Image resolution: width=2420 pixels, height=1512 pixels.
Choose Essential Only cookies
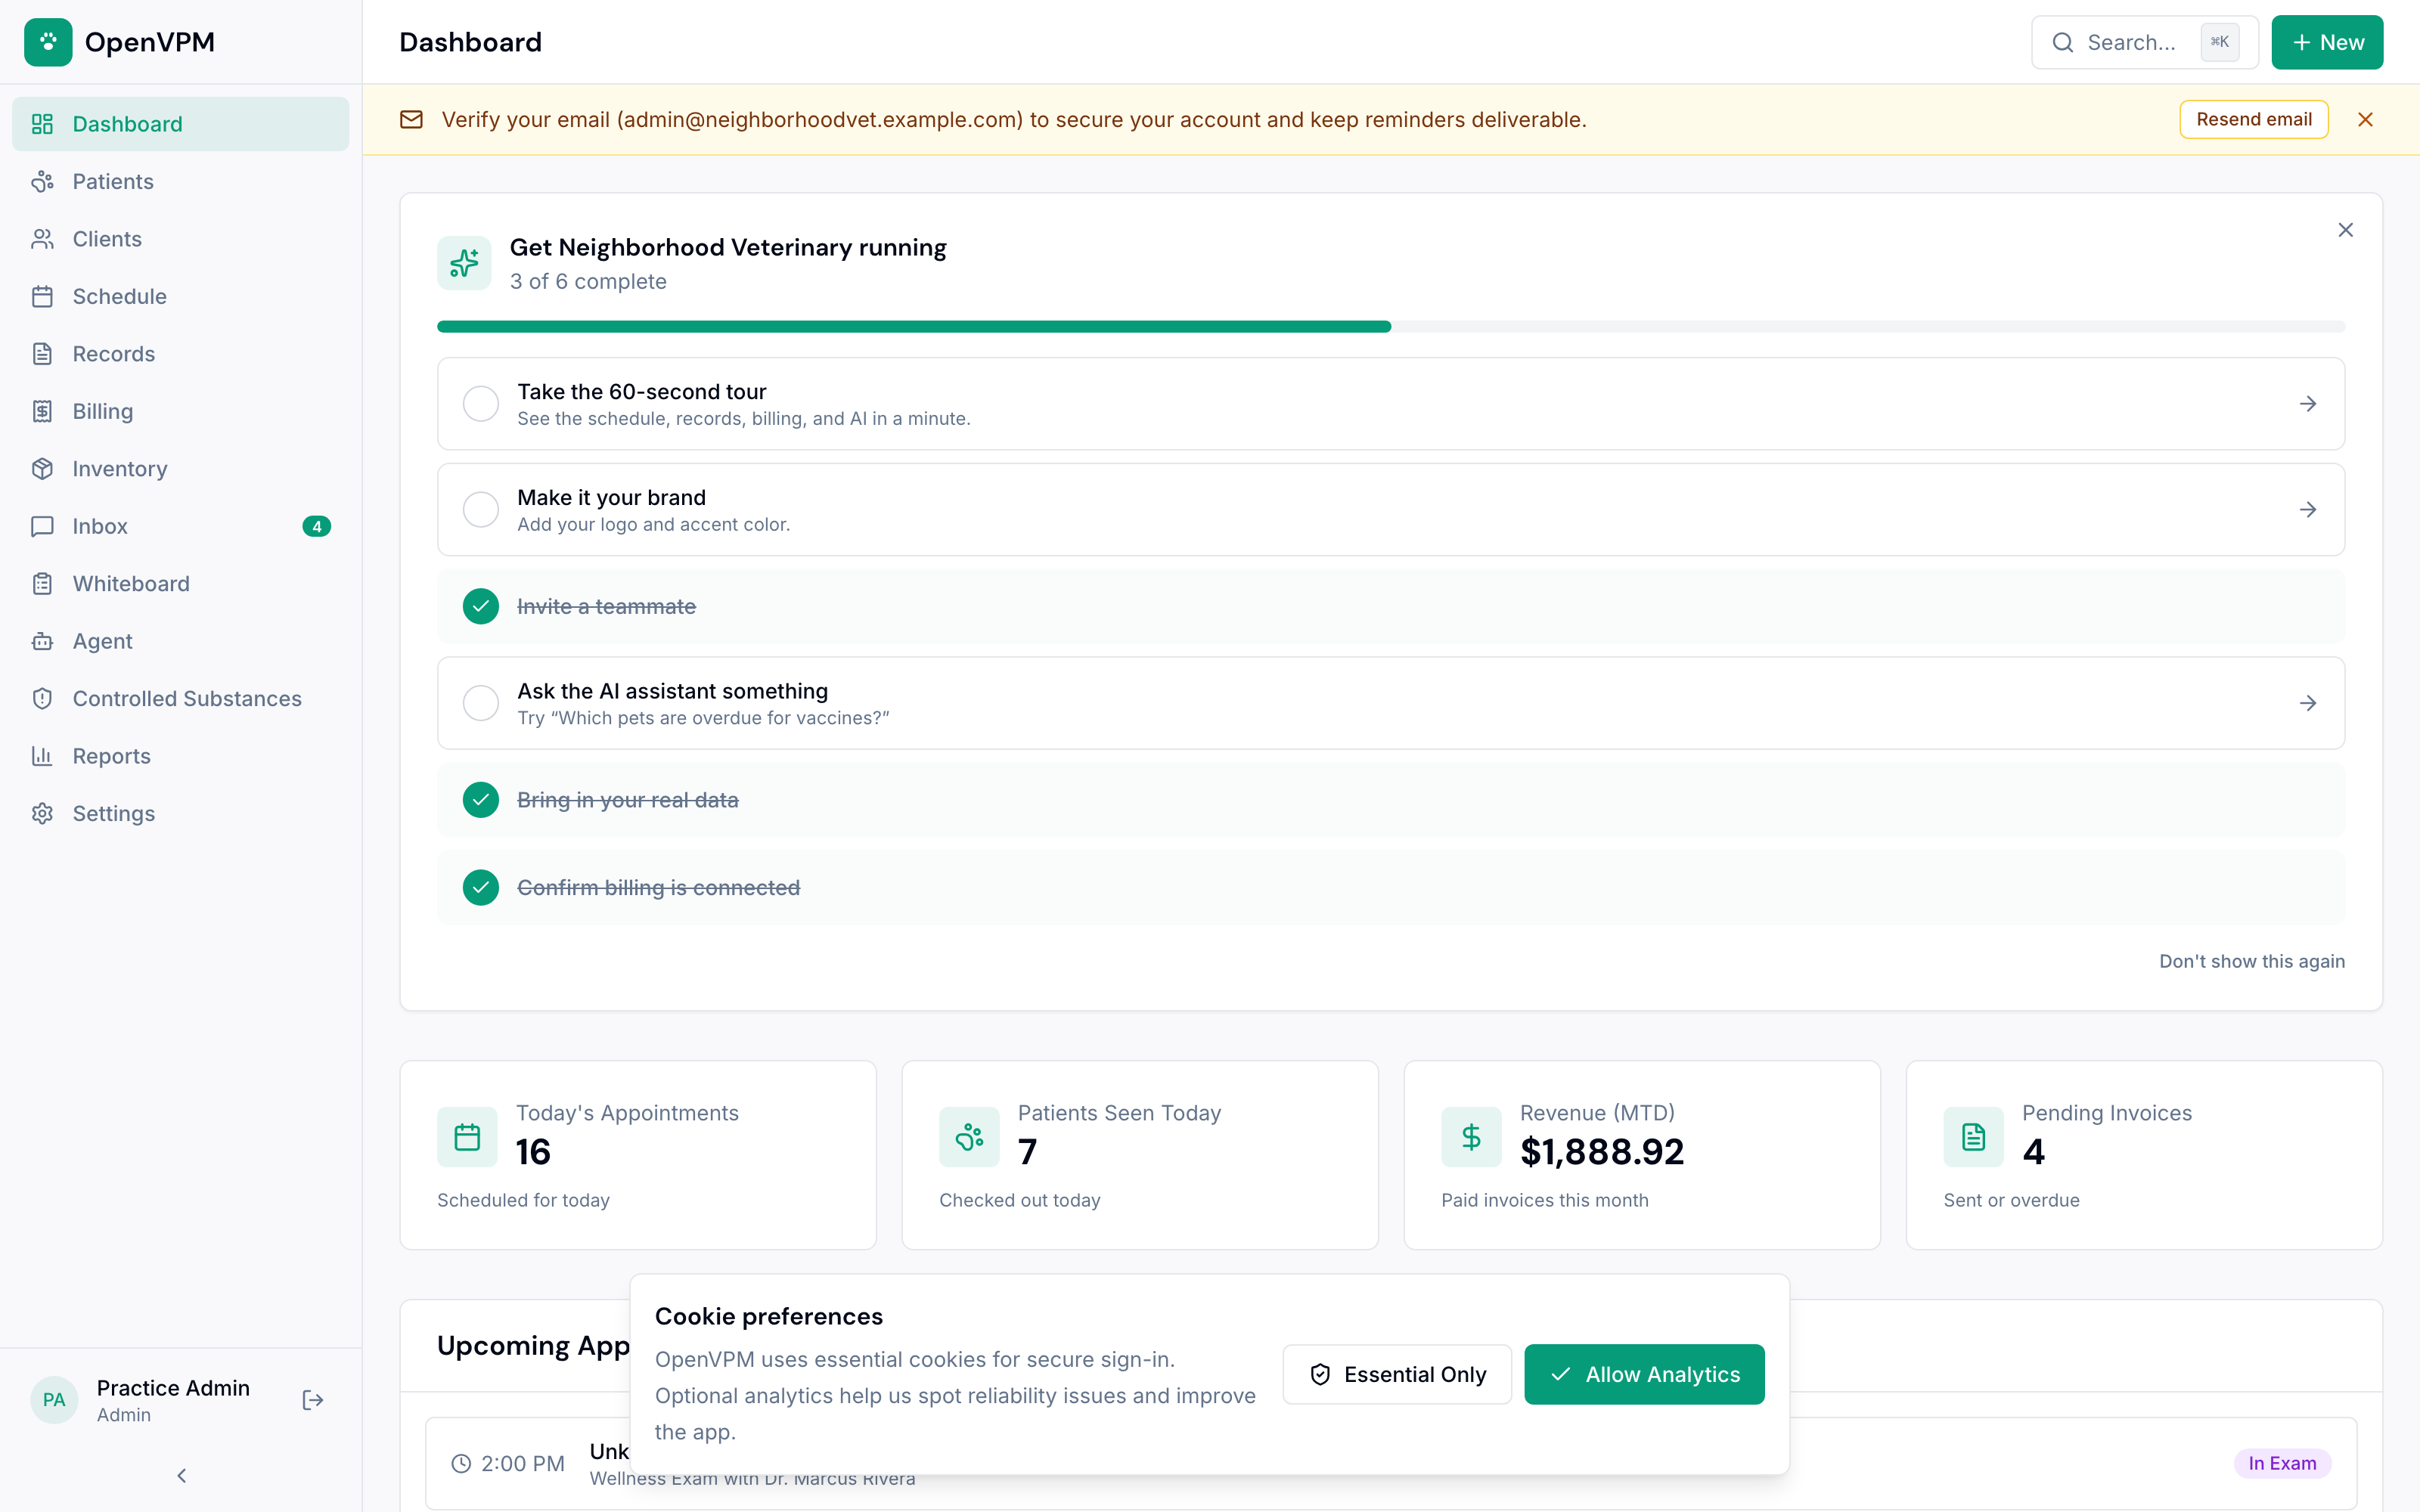coord(1397,1374)
